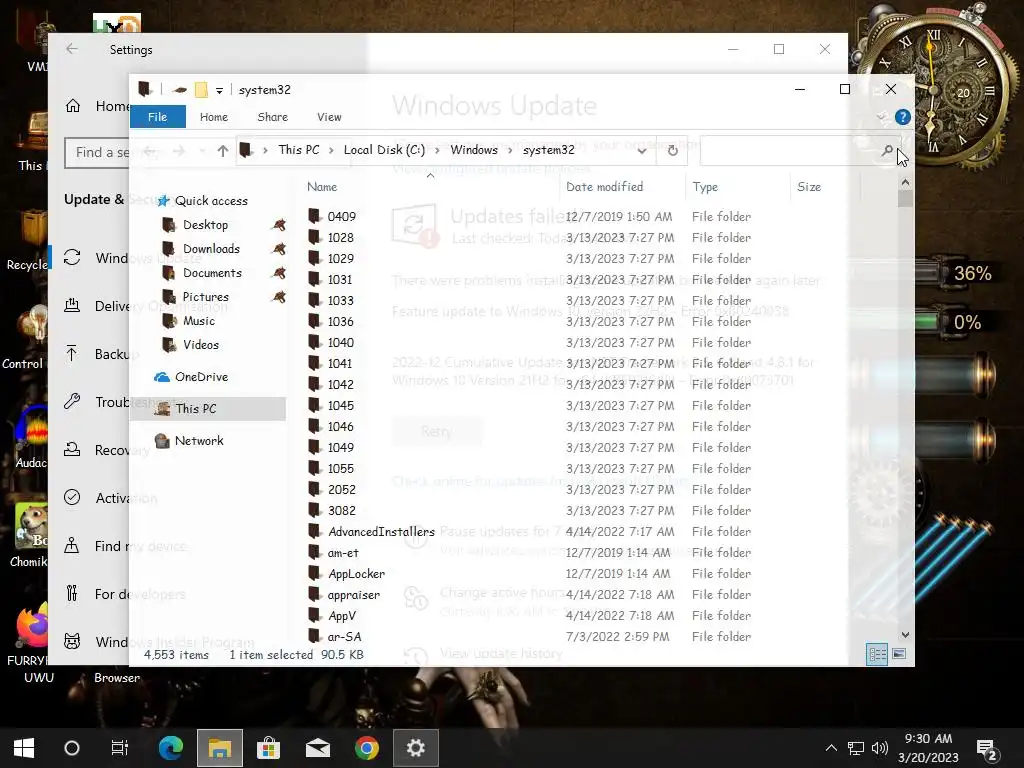1024x768 pixels.
Task: Click the search magnifier icon
Action: tap(887, 151)
